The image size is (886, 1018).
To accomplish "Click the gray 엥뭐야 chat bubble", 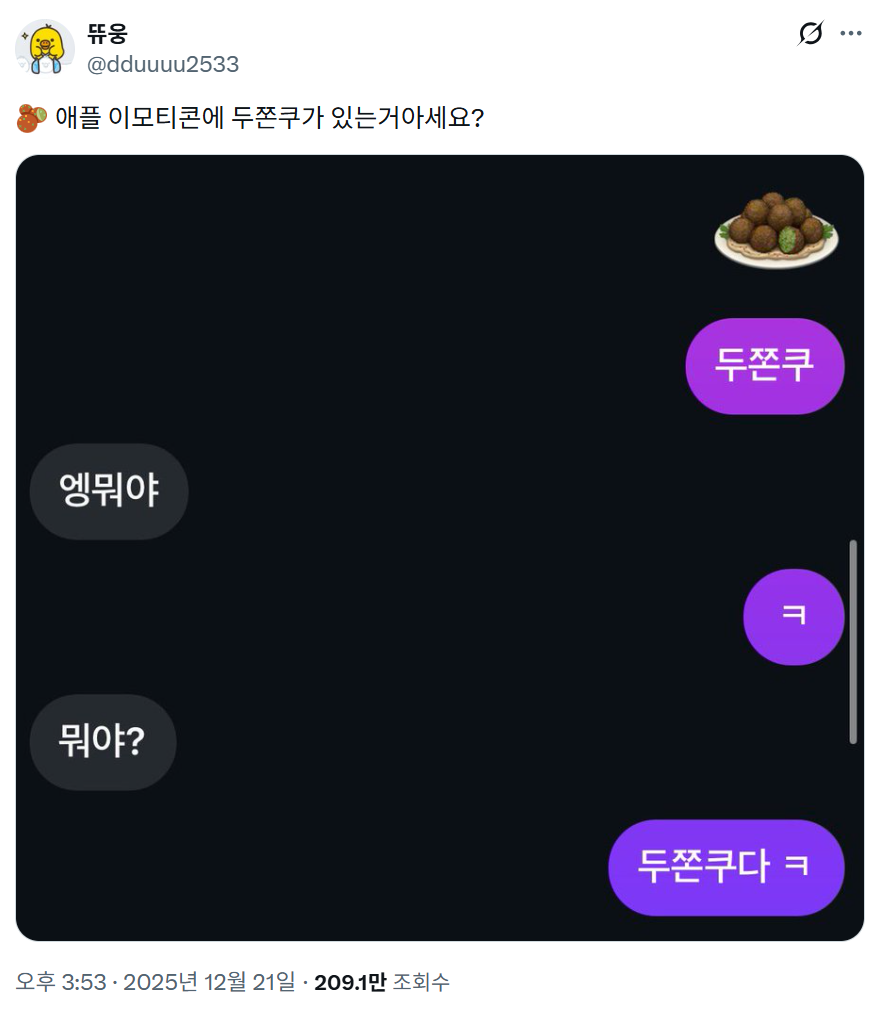I will pyautogui.click(x=109, y=491).
